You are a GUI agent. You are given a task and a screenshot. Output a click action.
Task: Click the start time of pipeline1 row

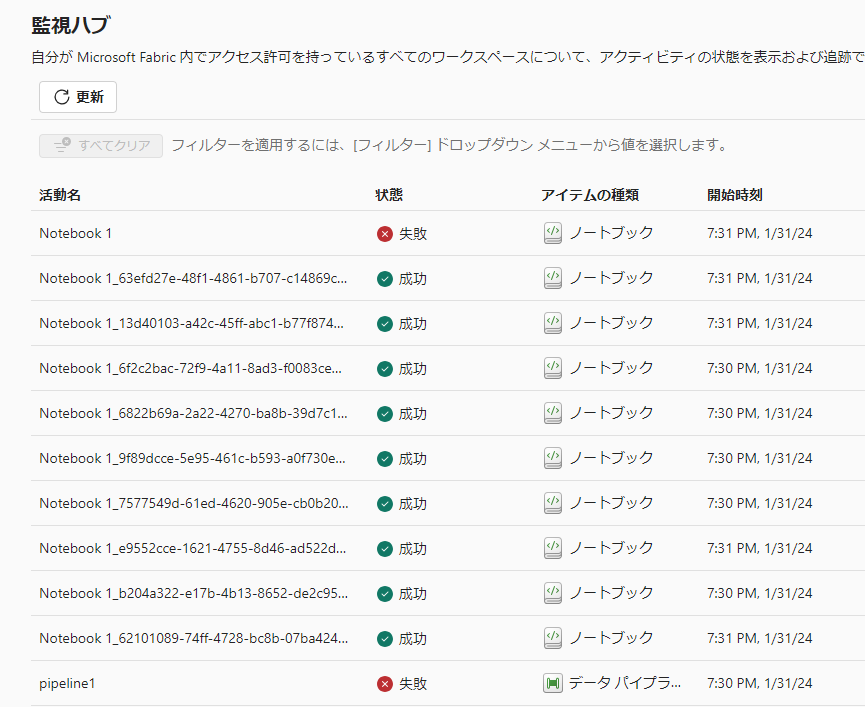[x=760, y=683]
